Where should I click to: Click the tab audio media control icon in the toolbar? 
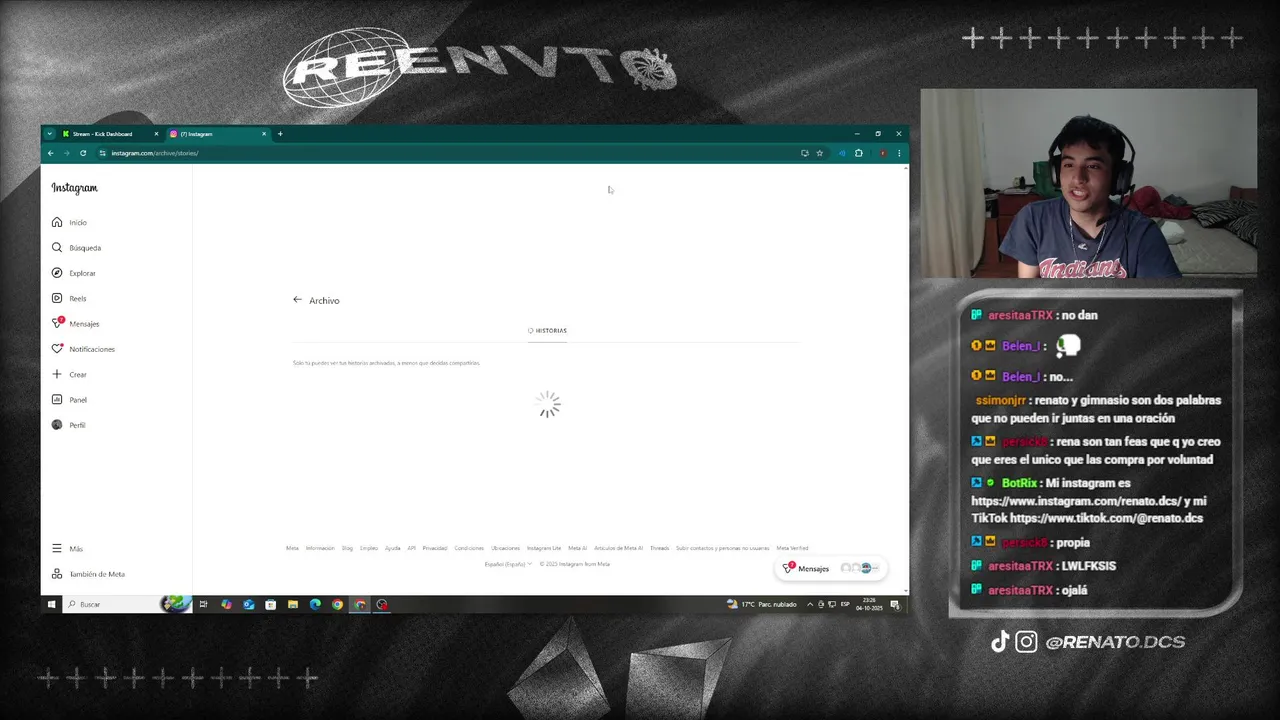841,153
